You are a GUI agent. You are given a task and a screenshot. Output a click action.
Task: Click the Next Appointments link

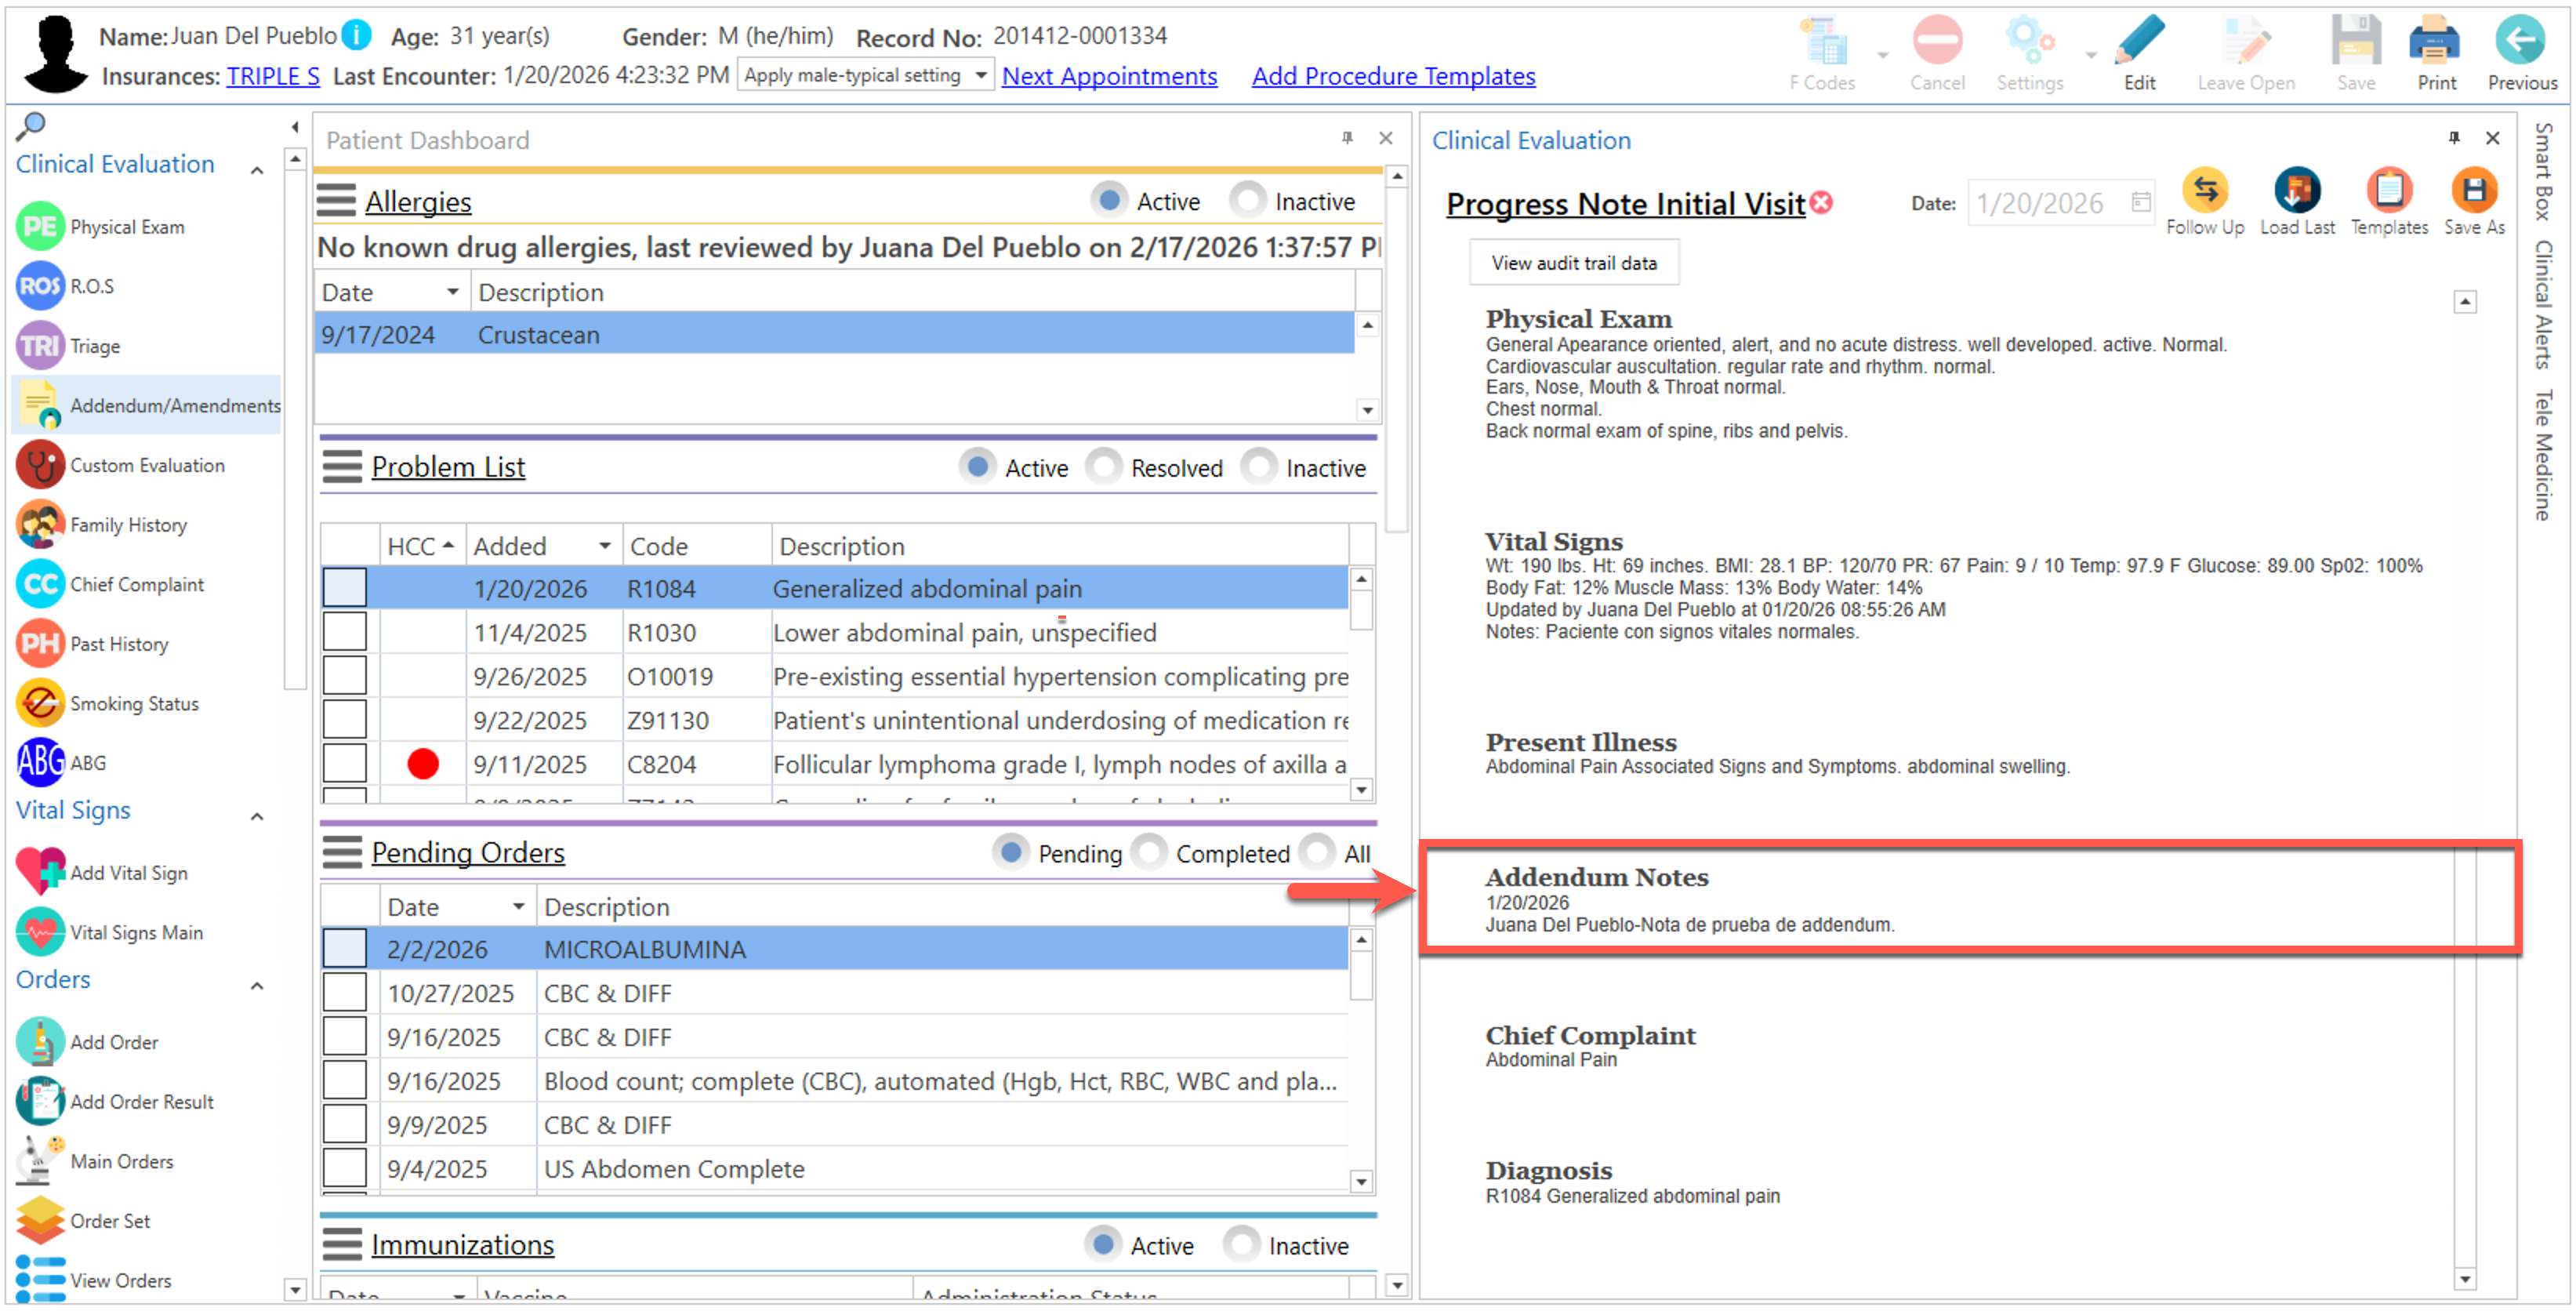1109,76
